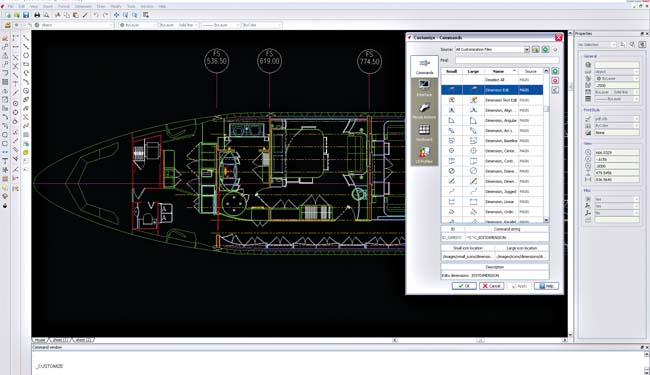Select the Deselect All command row
650x375 pixels.
click(x=492, y=80)
